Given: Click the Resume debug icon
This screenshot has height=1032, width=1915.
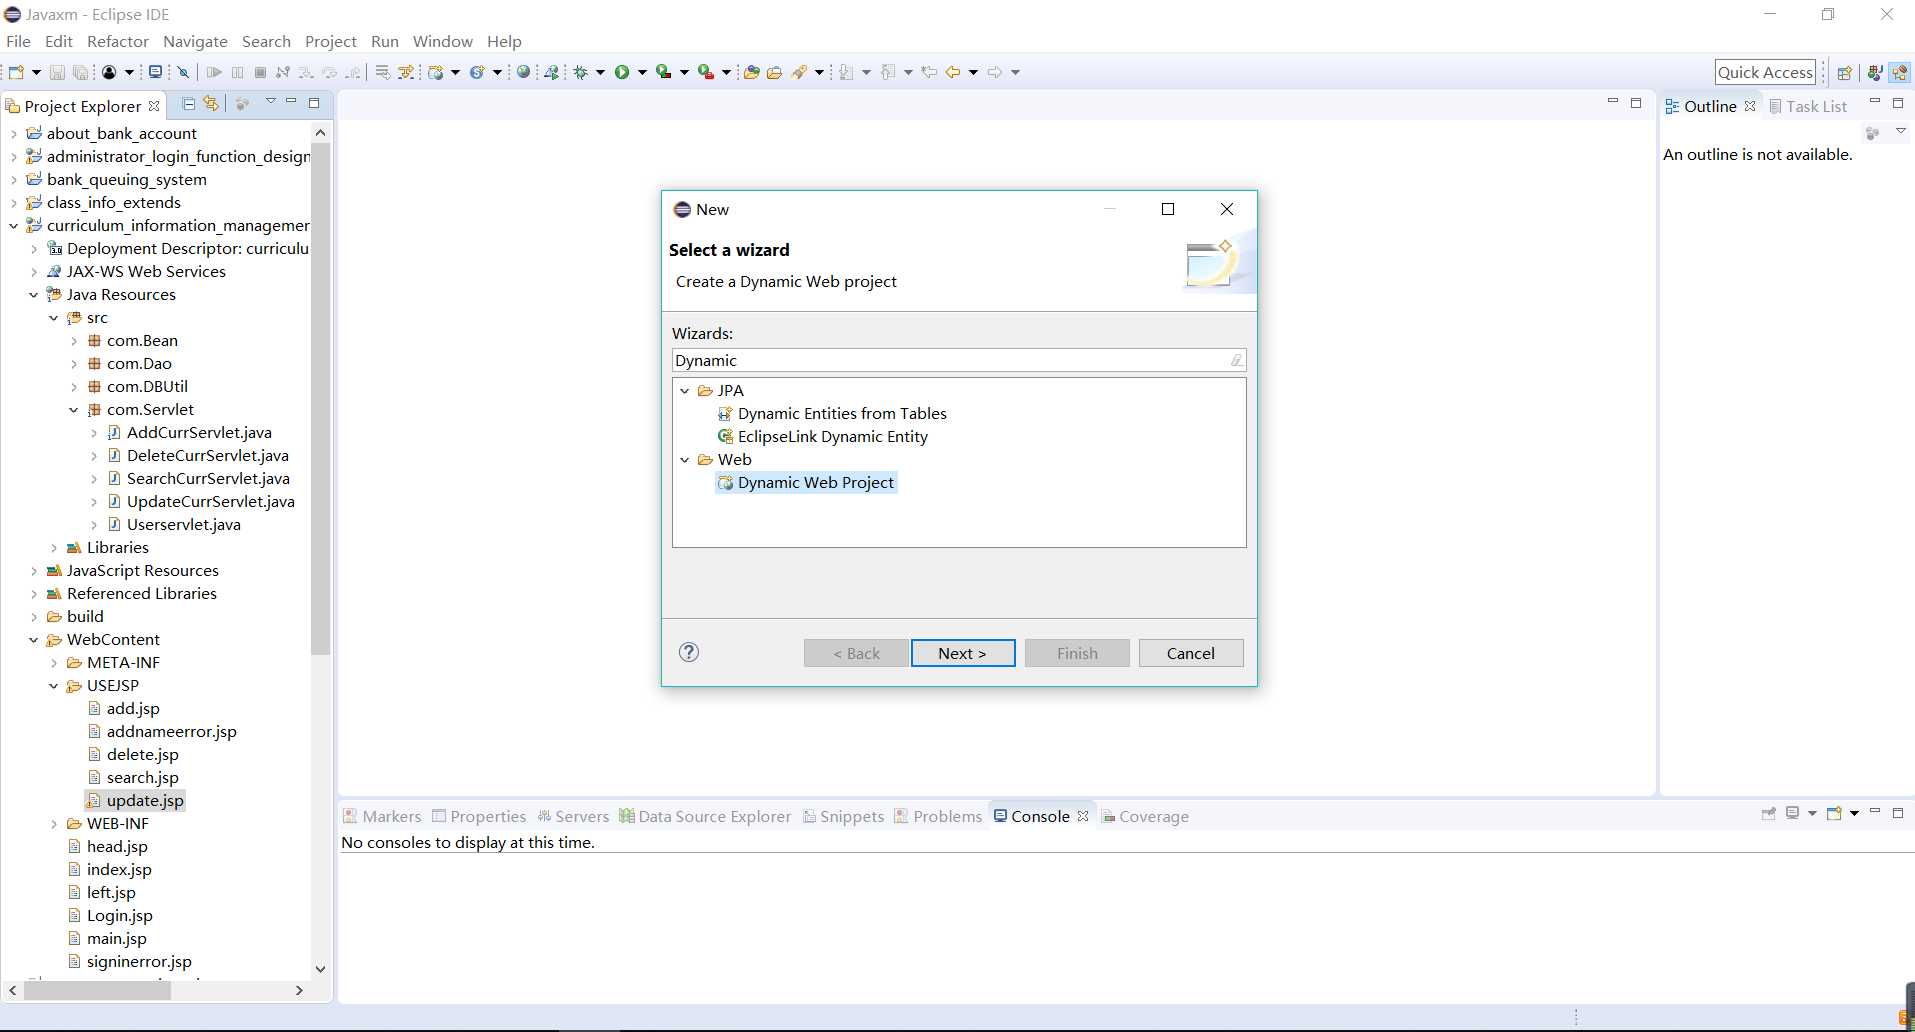Looking at the screenshot, I should tap(214, 72).
